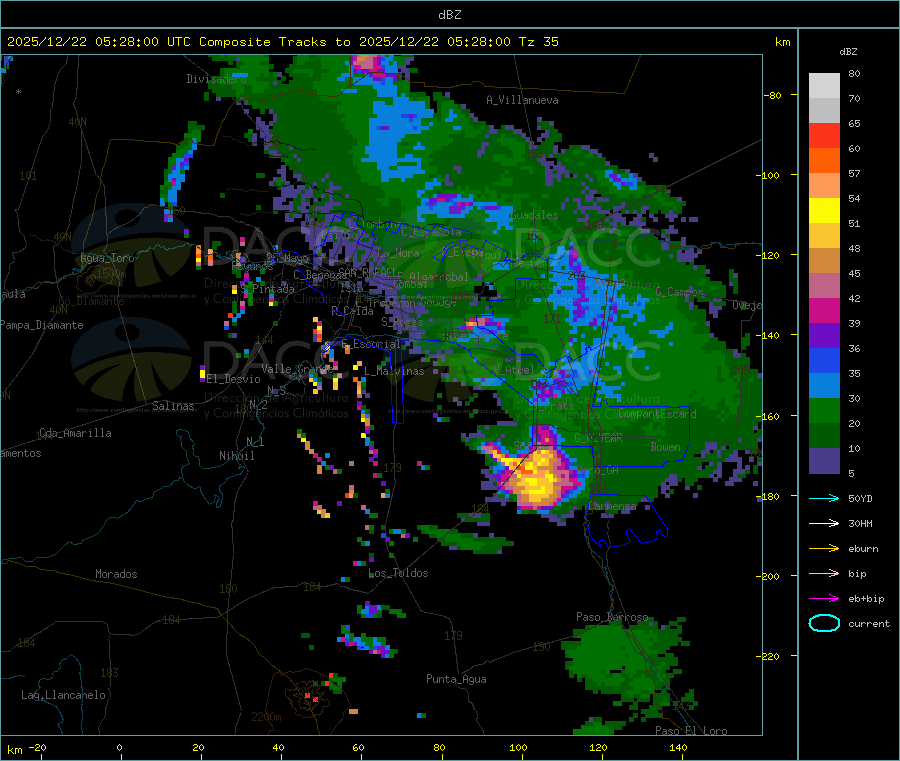Click the Paso_El_Loro place label
Image resolution: width=900 pixels, height=761 pixels.
(x=692, y=731)
